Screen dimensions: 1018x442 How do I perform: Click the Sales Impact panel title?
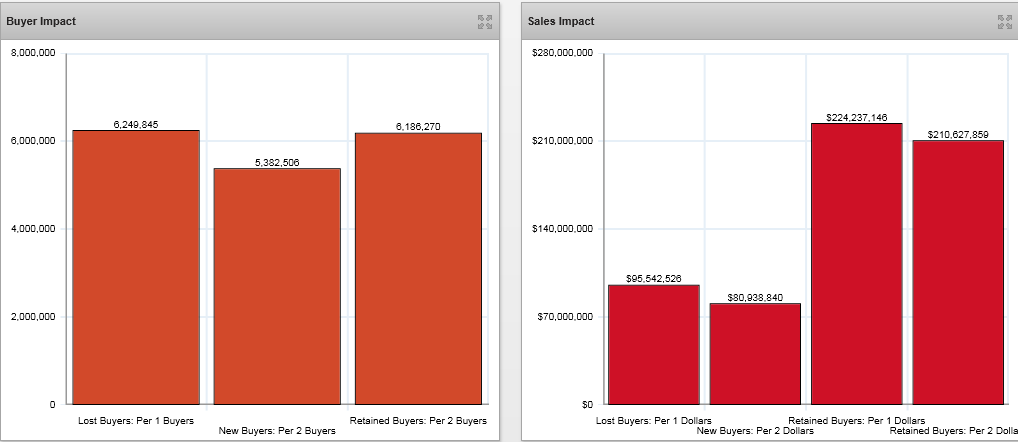click(x=561, y=21)
